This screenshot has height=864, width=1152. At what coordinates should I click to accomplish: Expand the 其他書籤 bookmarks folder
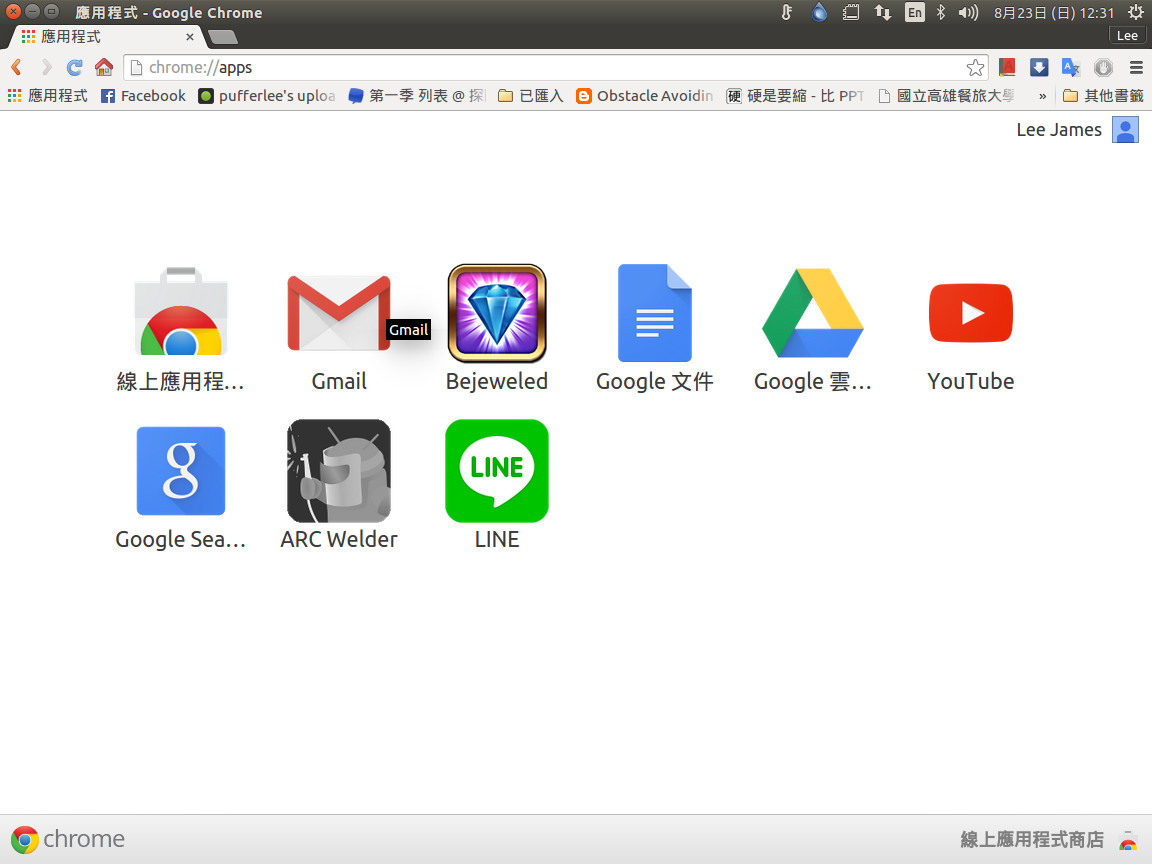[1103, 96]
